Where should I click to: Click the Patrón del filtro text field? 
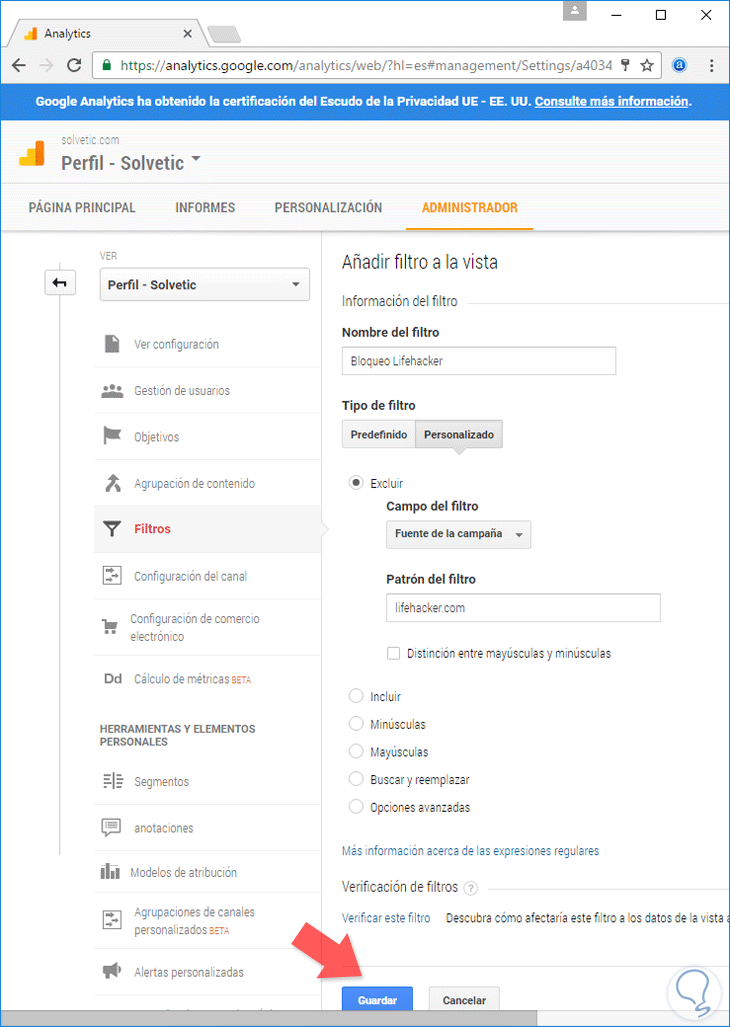[x=523, y=608]
